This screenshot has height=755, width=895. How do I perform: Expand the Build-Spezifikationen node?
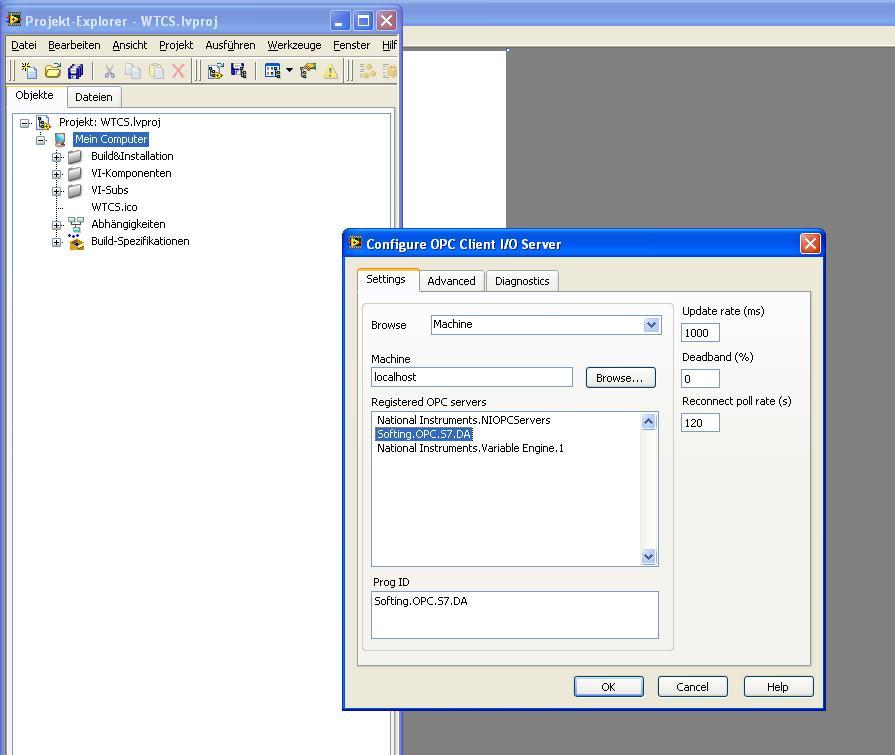click(57, 242)
